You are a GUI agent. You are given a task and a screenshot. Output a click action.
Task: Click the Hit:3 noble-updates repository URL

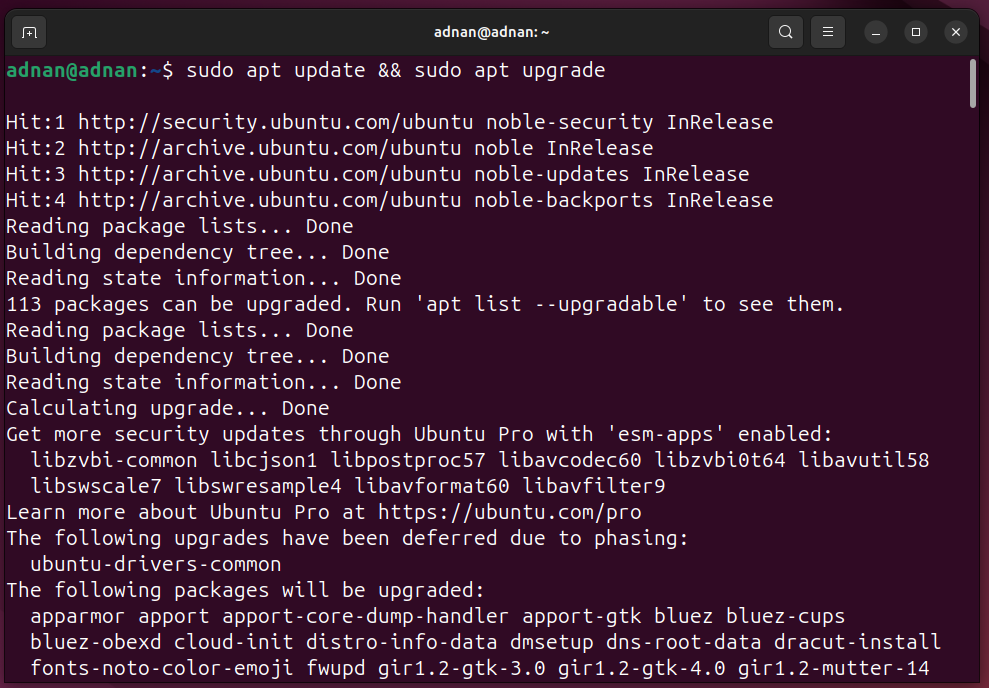(269, 174)
